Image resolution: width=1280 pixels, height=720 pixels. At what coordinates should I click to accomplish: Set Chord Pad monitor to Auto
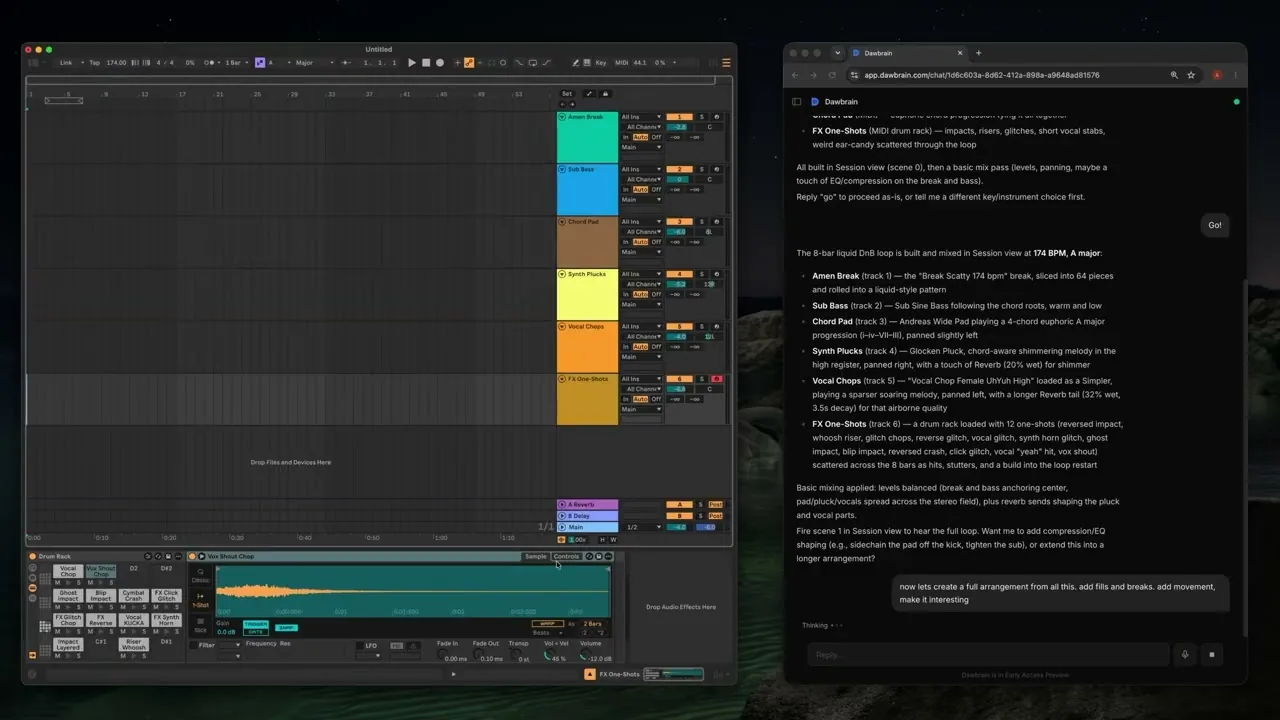[640, 242]
